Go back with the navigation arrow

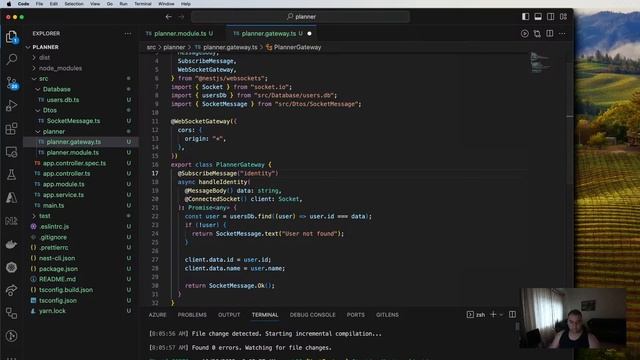pyautogui.click(x=169, y=17)
